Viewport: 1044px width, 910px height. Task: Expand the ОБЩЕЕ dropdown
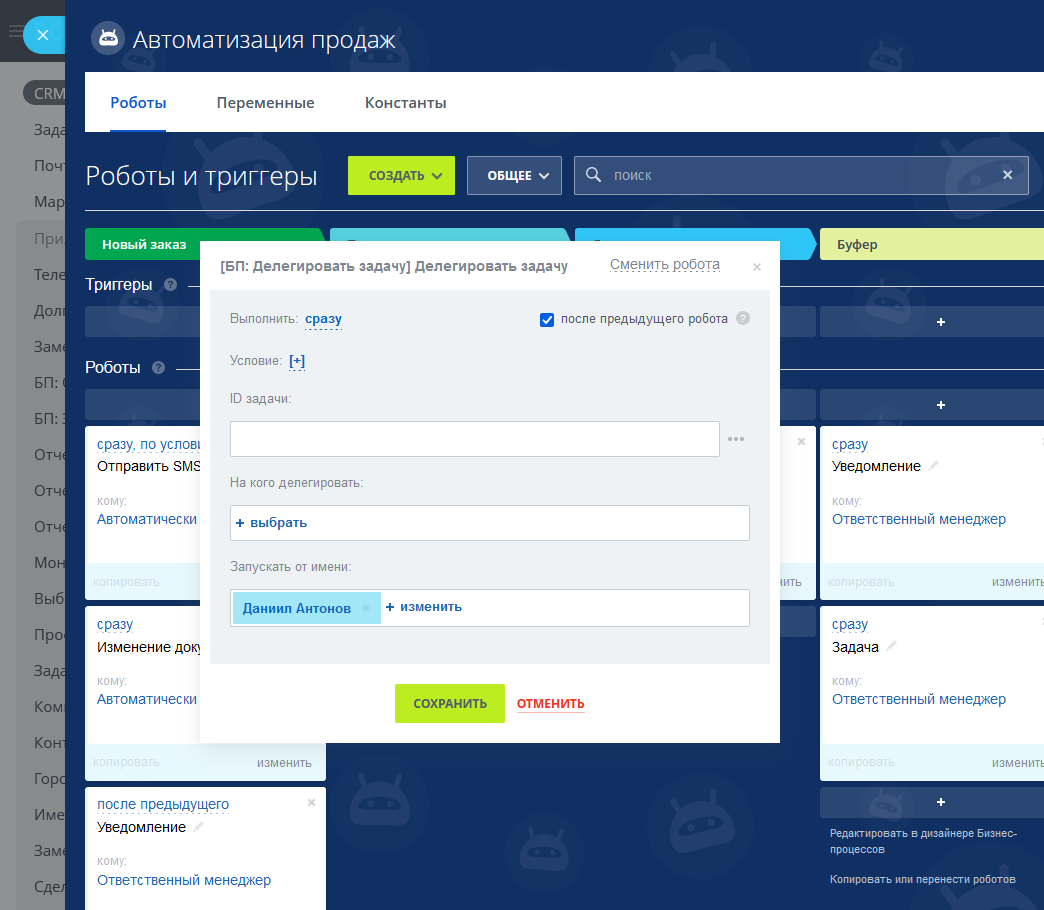[514, 176]
